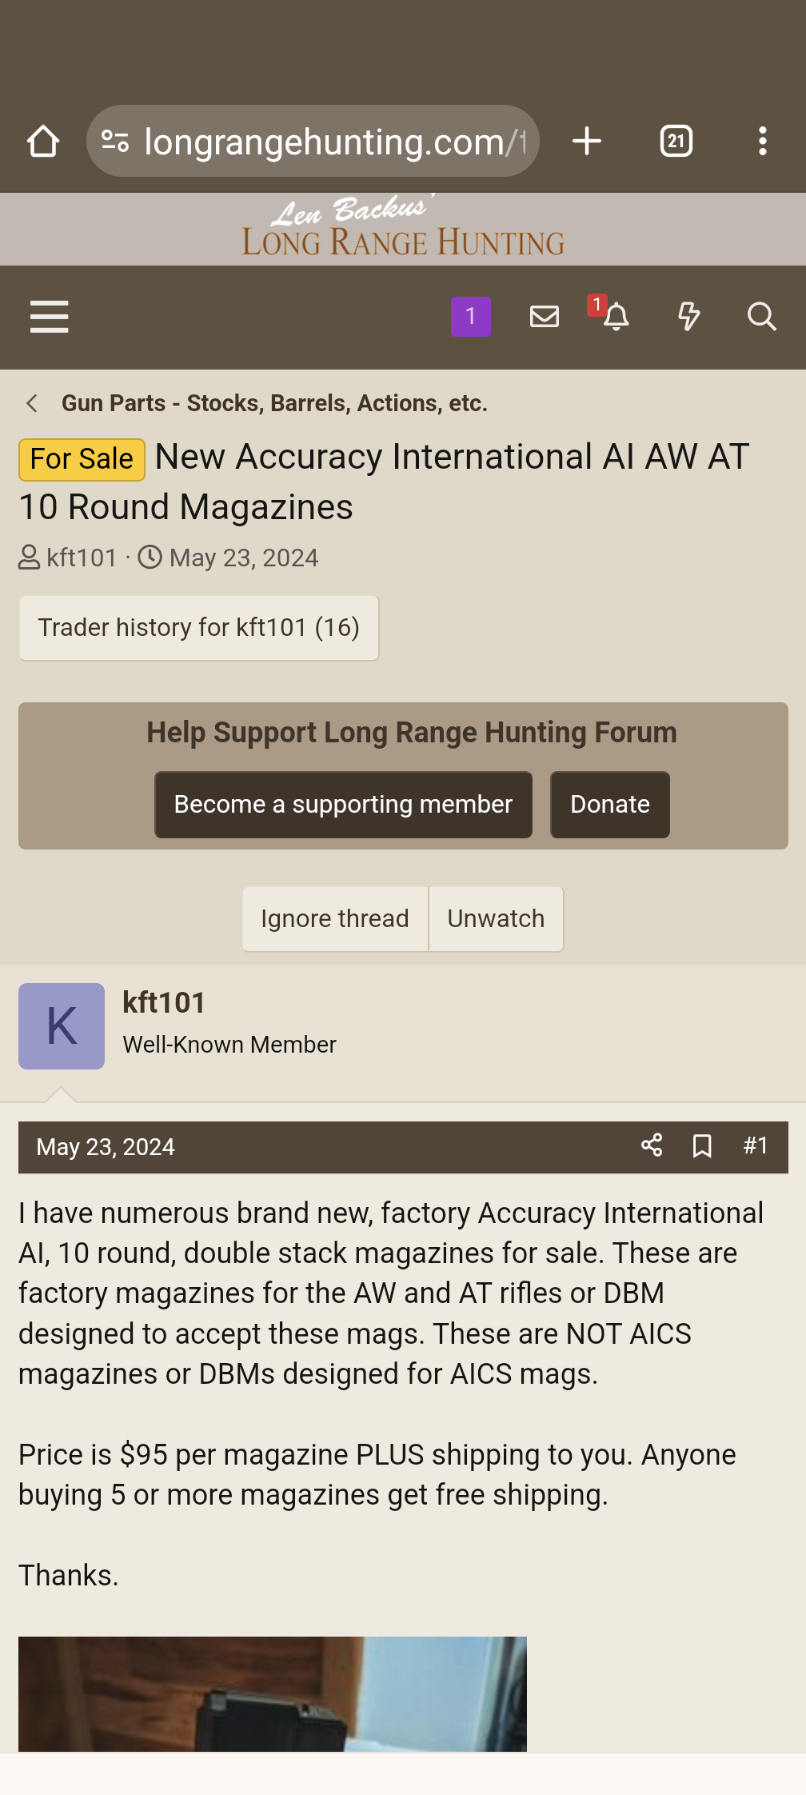Open the browser three-dot menu
Screen dimensions: 806x1795
tap(762, 142)
